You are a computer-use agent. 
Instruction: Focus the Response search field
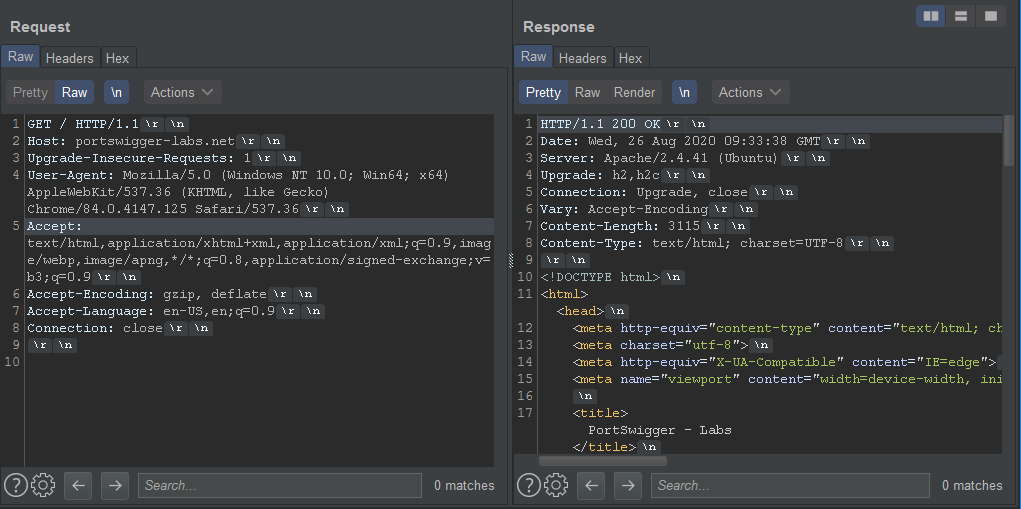(790, 486)
